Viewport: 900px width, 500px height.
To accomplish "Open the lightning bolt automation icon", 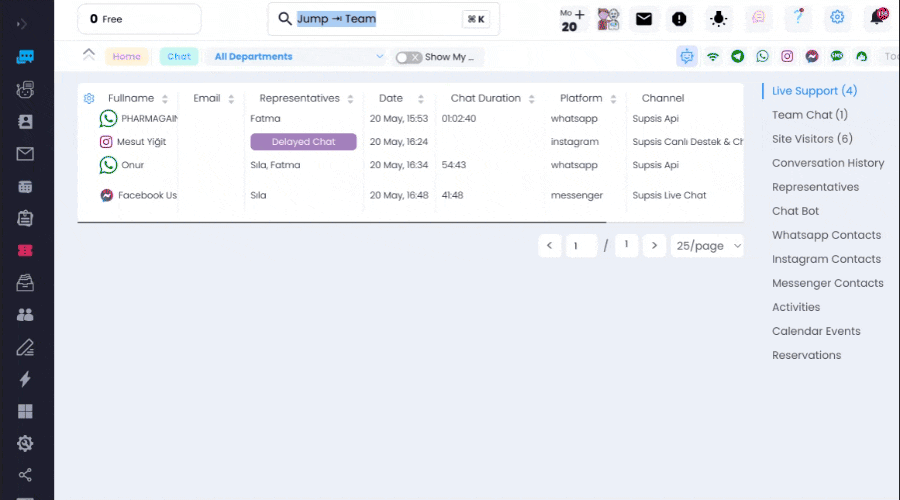I will tap(25, 379).
